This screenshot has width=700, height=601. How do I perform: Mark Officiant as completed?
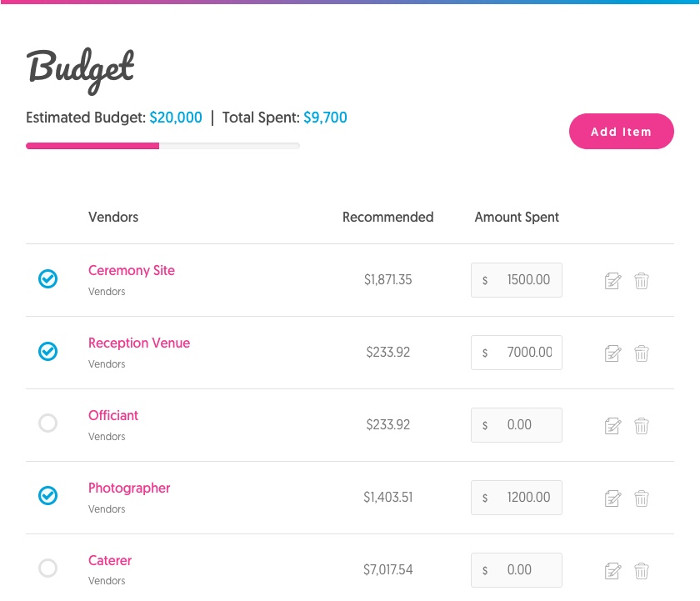click(x=48, y=424)
